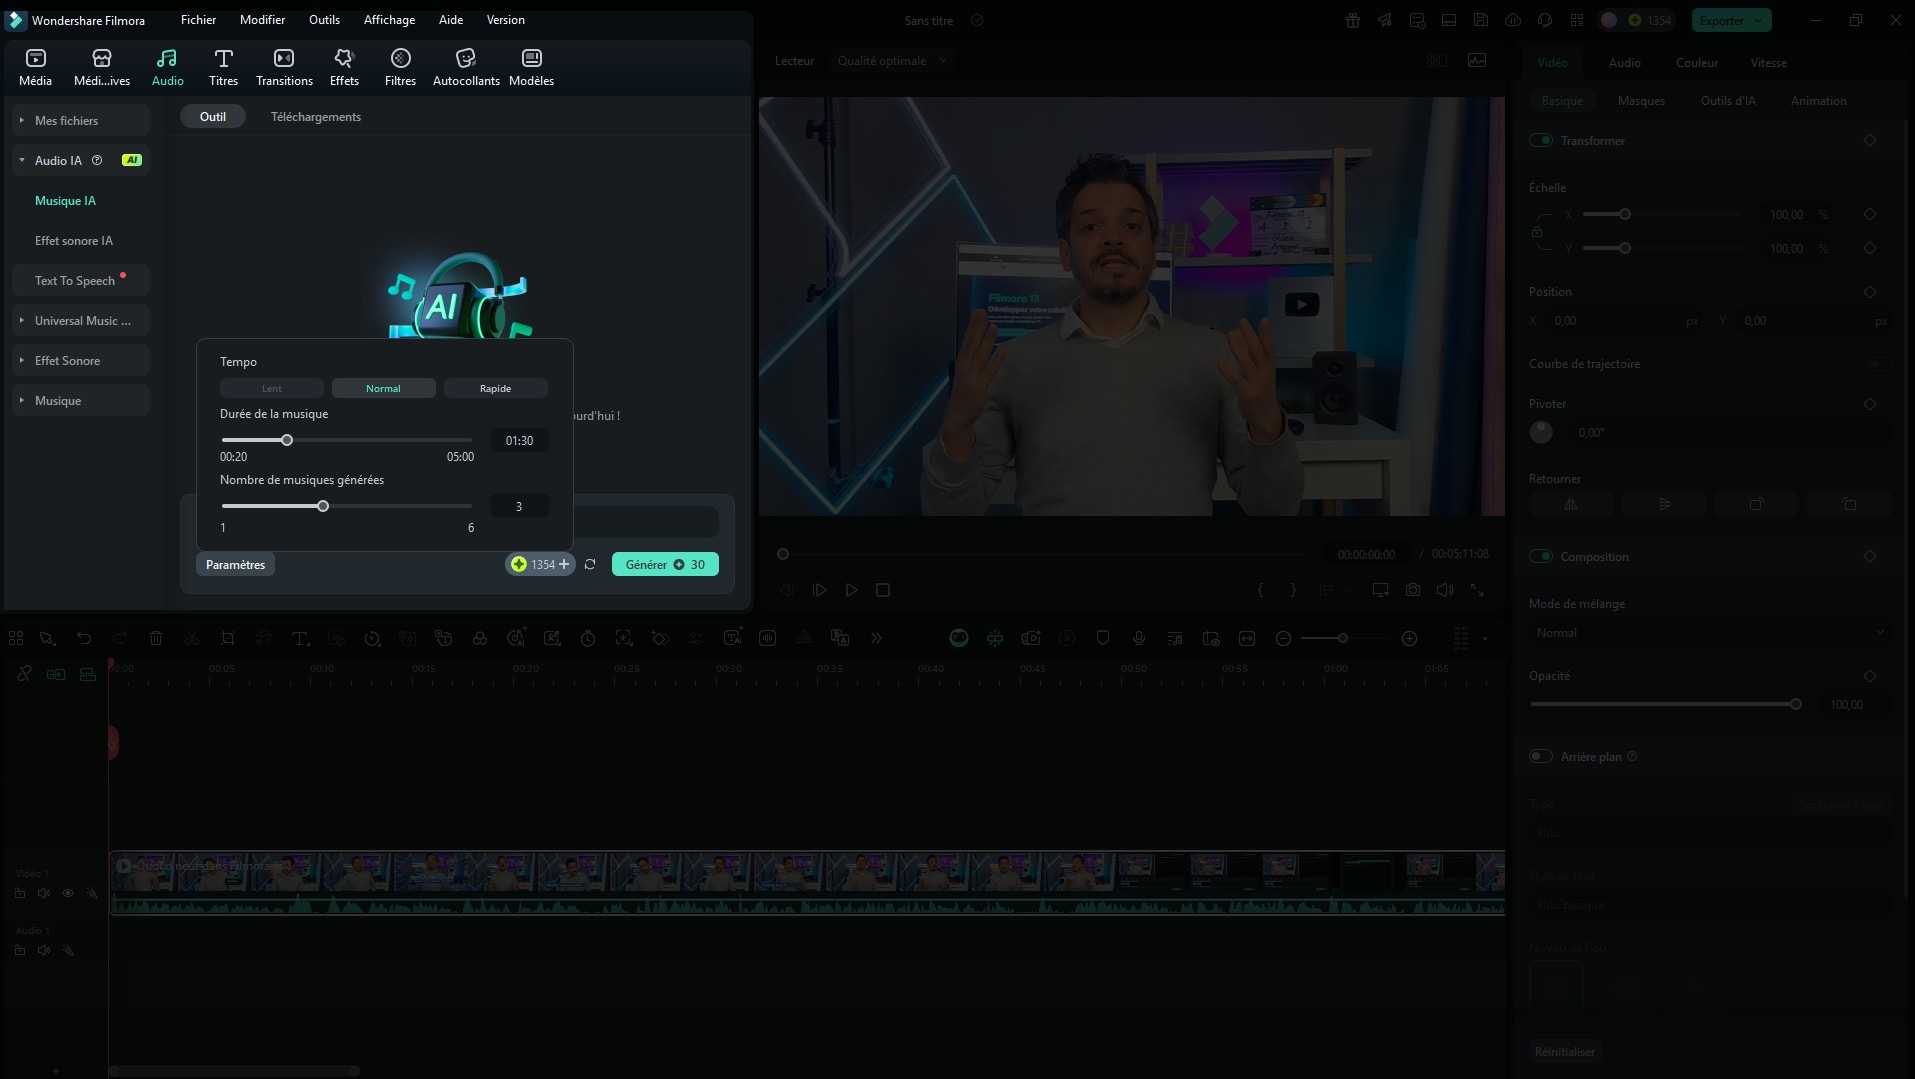1915x1079 pixels.
Task: Select the text tool in timeline toolbar
Action: (299, 638)
